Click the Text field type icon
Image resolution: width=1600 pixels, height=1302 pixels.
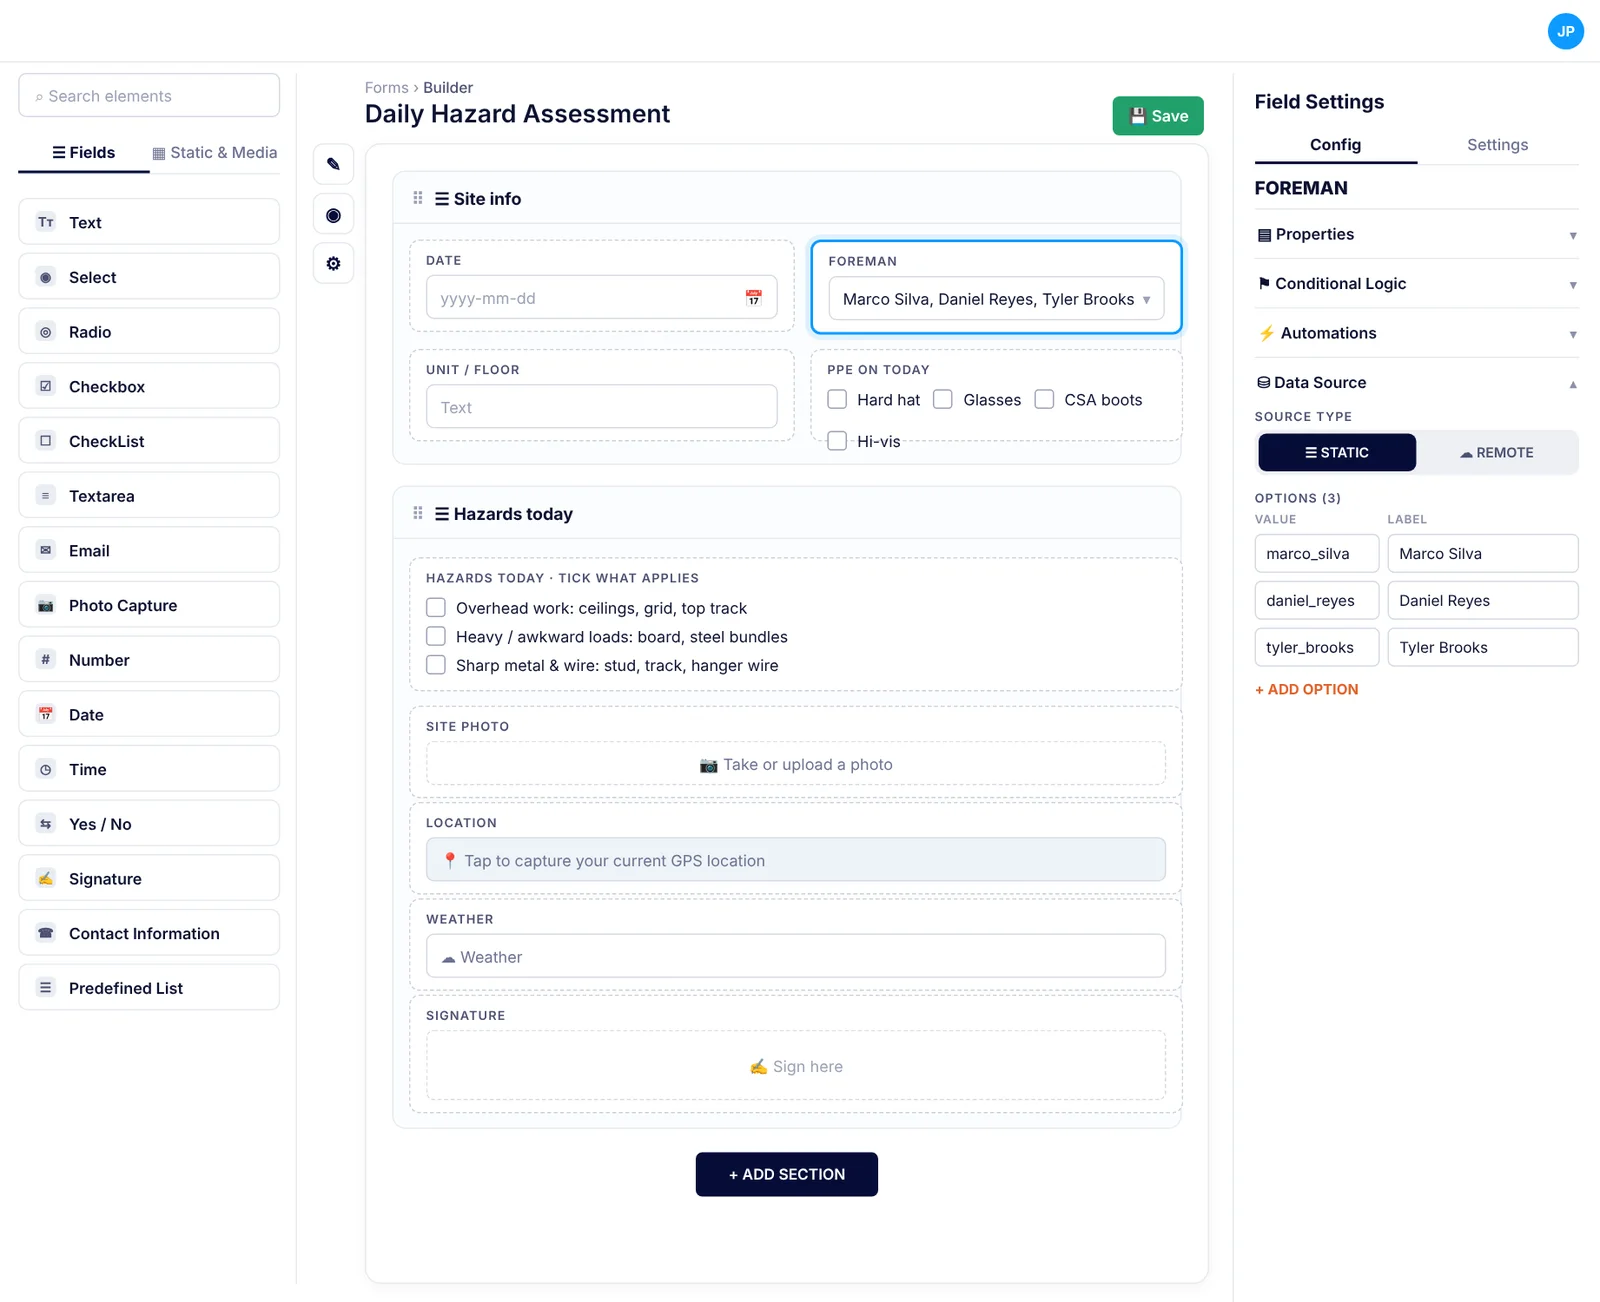pos(46,222)
